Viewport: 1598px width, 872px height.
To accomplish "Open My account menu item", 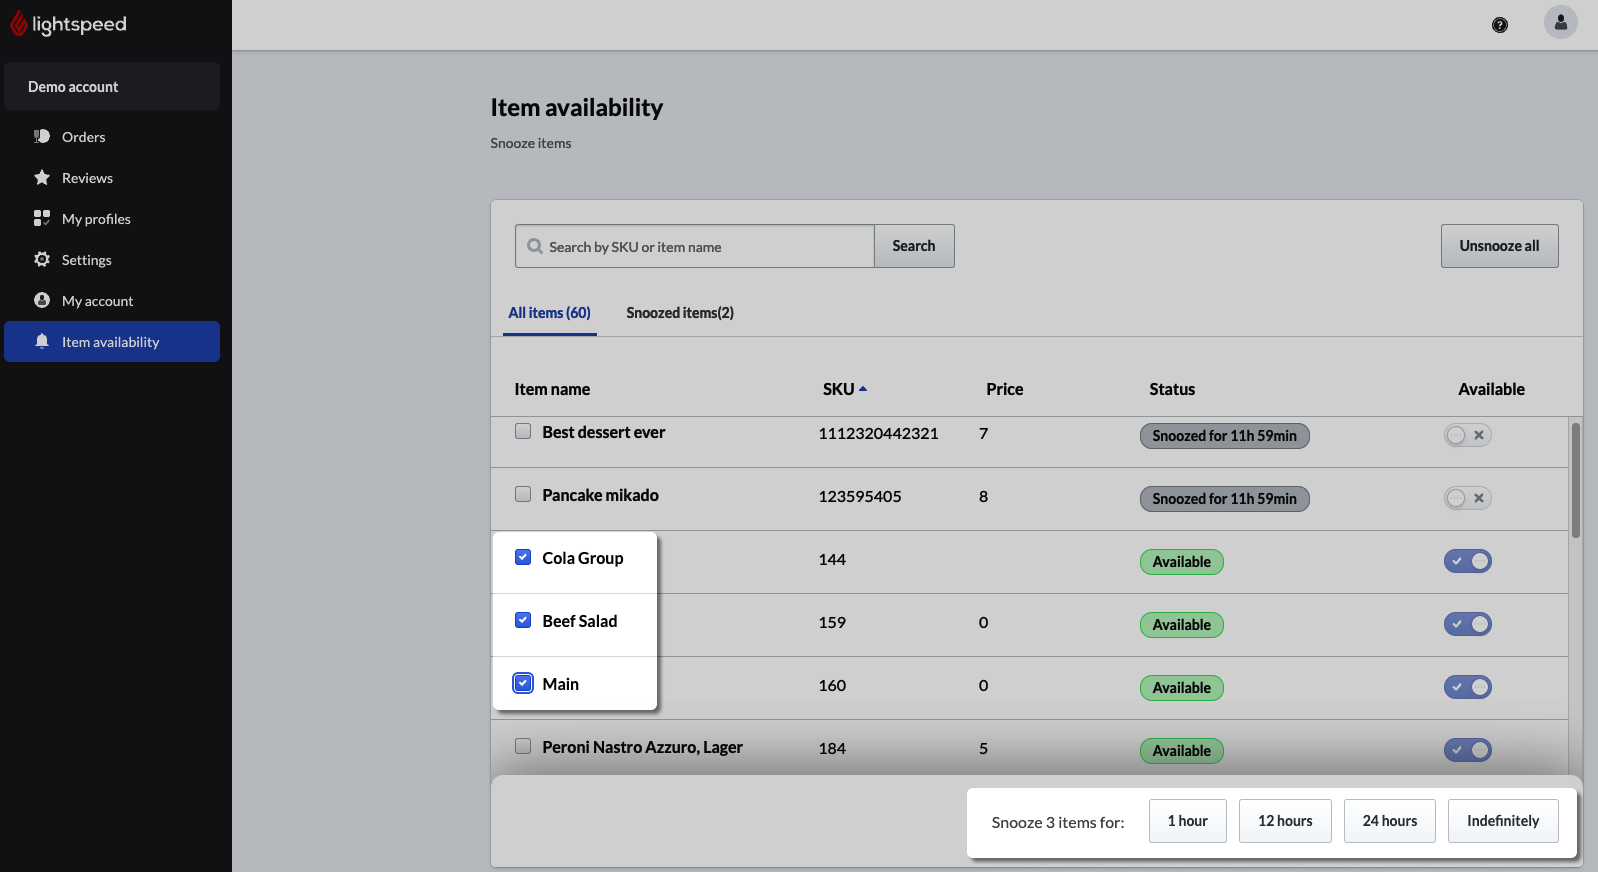I will click(x=97, y=301).
